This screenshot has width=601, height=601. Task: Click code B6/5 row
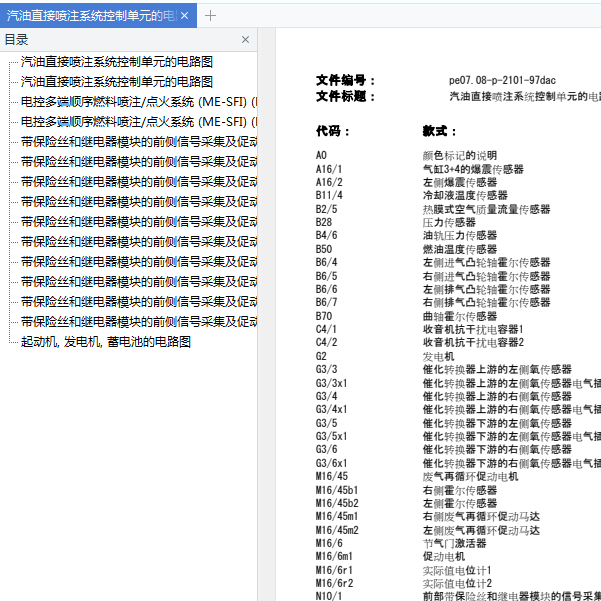327,276
